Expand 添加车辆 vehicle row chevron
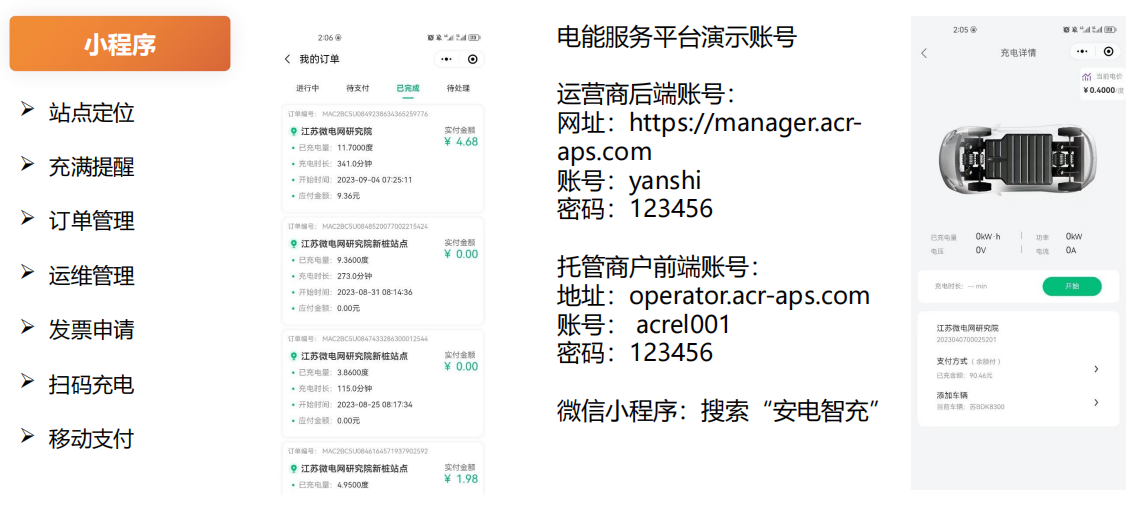 pyautogui.click(x=1095, y=402)
